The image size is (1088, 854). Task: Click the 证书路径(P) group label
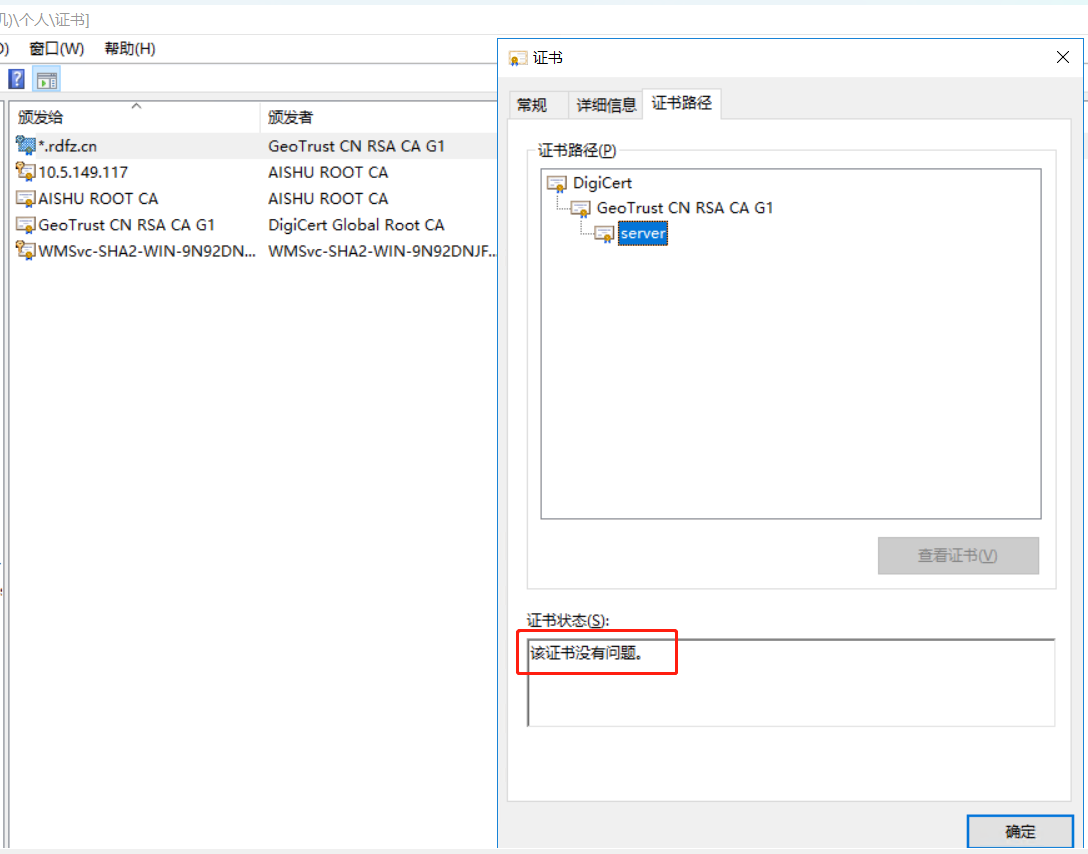tap(577, 150)
